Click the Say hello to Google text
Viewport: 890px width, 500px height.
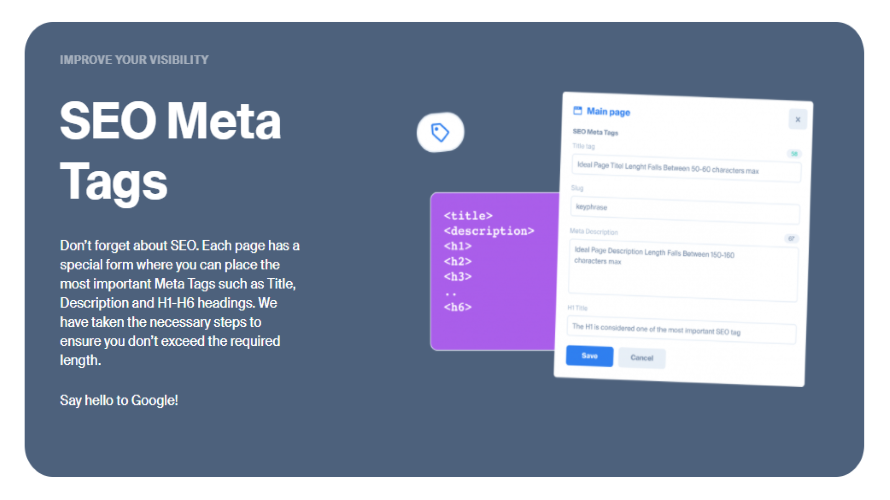click(x=119, y=401)
